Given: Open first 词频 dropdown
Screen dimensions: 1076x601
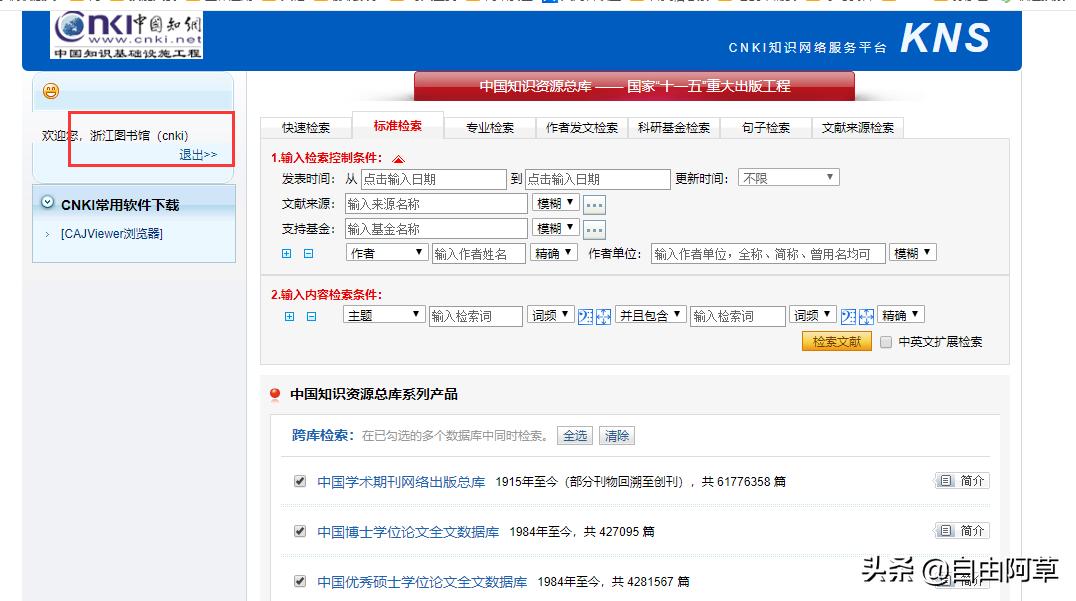Looking at the screenshot, I should [551, 315].
